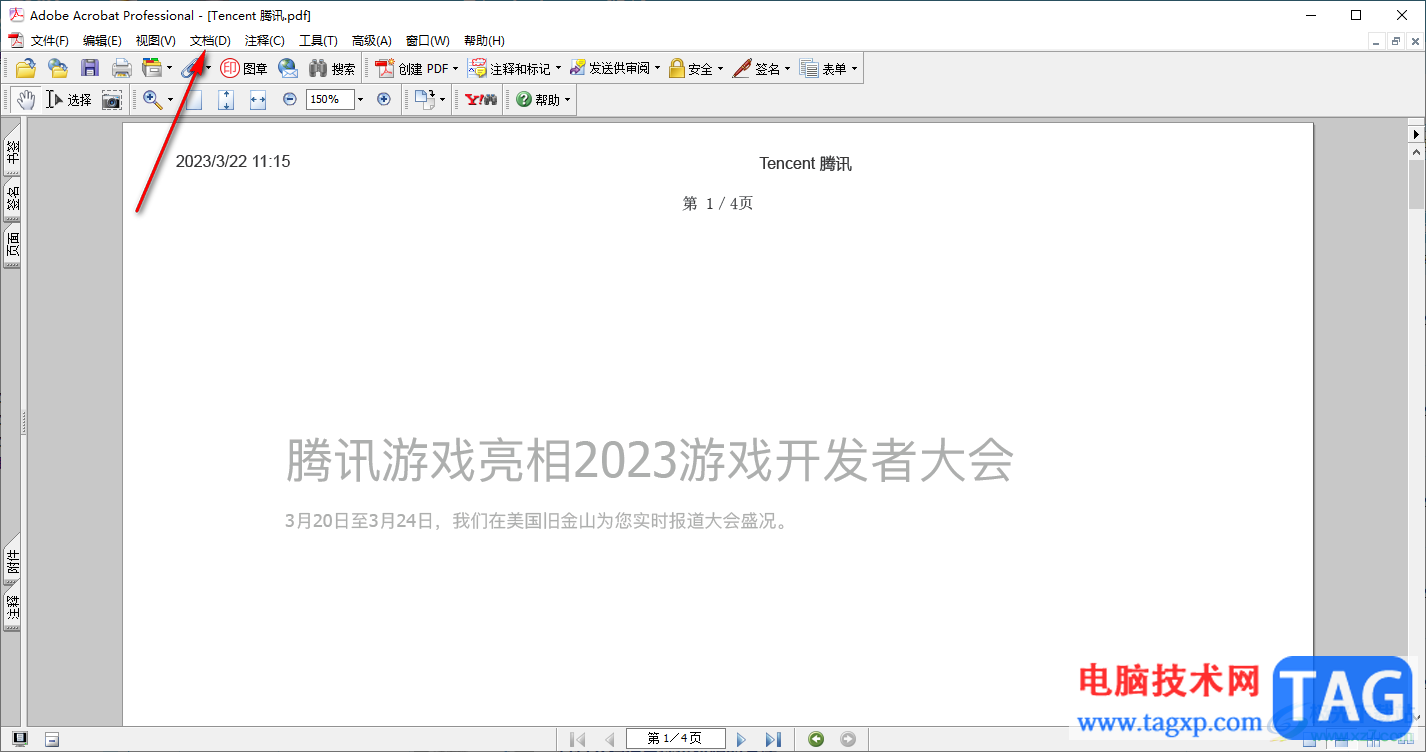Viewport: 1426px width, 752px height.
Task: Open the 文档(D) menu
Action: click(x=210, y=40)
